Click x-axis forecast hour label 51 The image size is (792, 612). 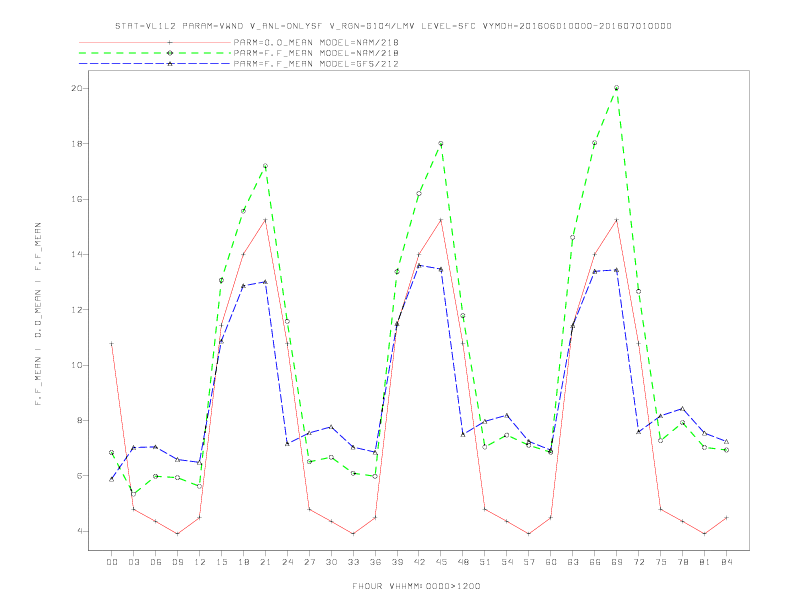coord(485,562)
